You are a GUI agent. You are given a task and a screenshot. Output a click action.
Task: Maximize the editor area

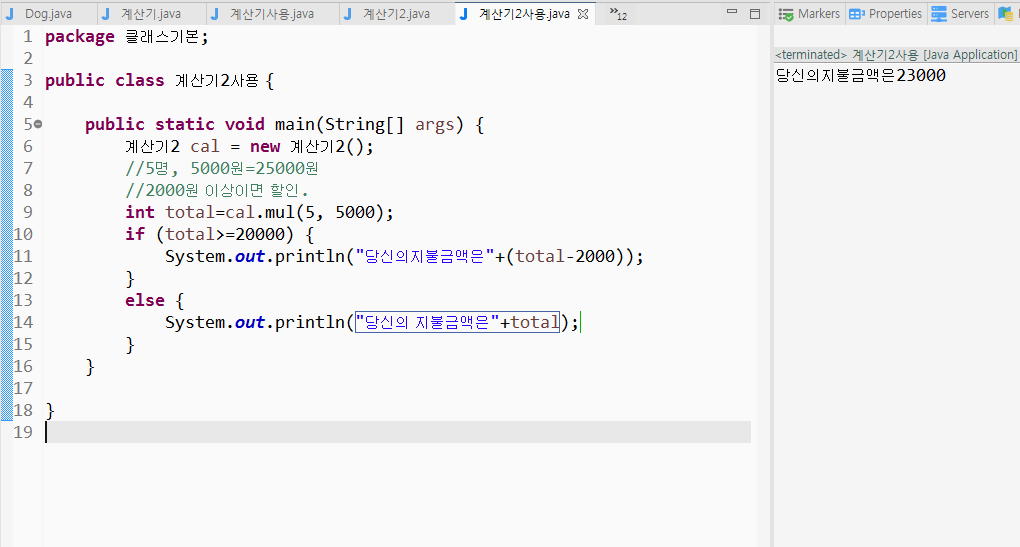(755, 14)
